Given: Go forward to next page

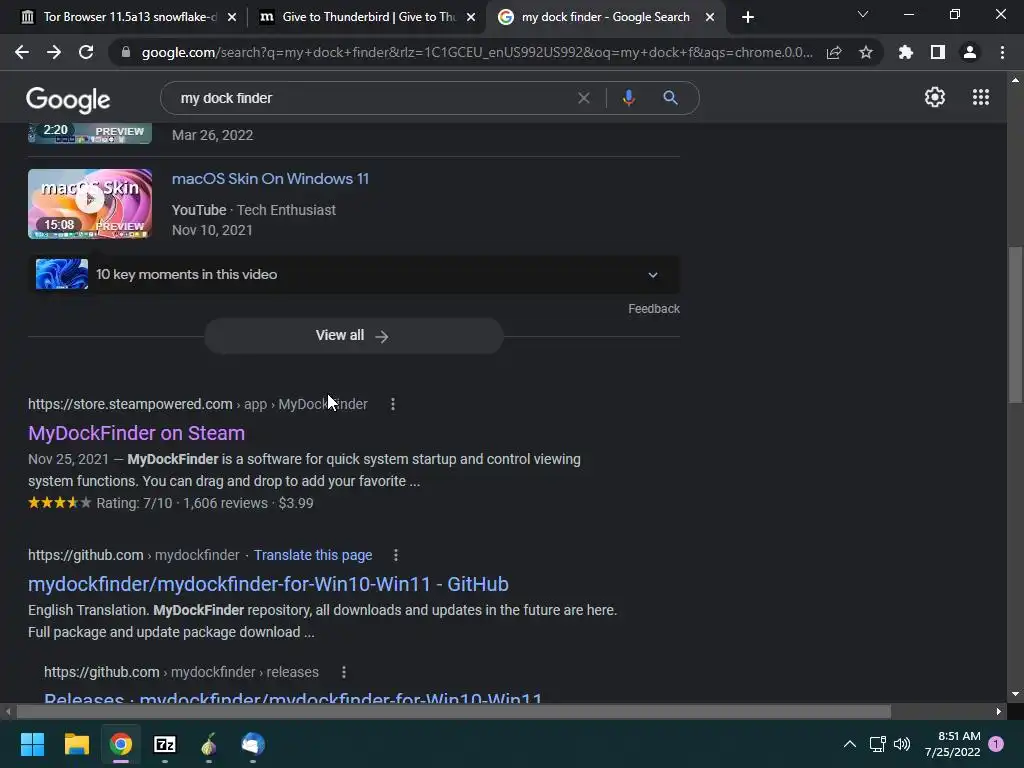Looking at the screenshot, I should click(x=54, y=52).
